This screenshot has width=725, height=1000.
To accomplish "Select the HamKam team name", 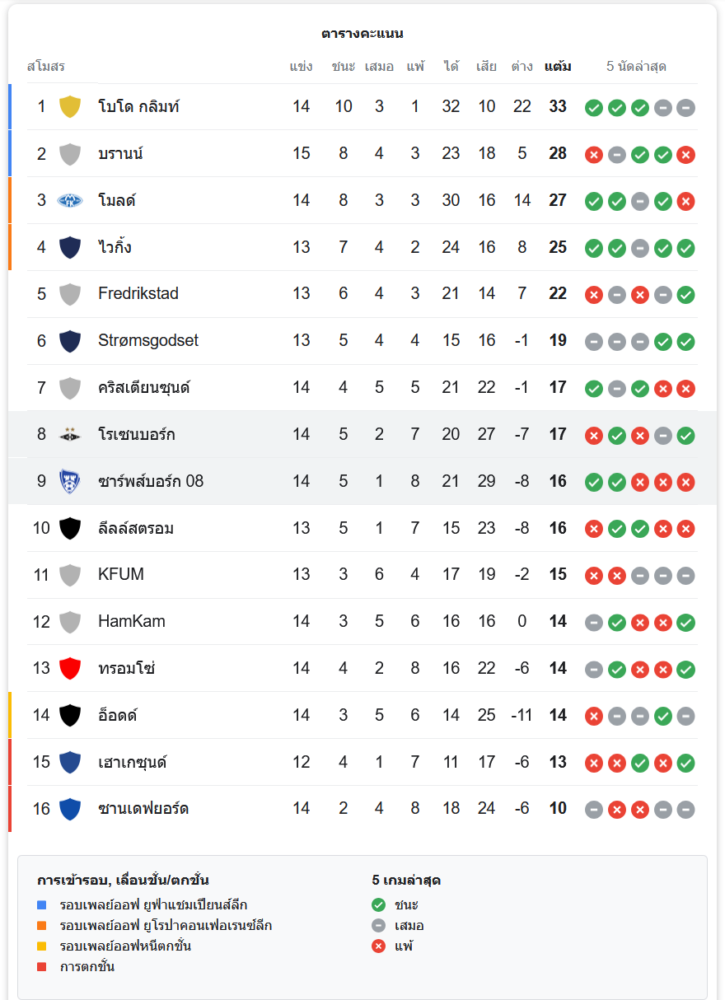I will pyautogui.click(x=132, y=621).
